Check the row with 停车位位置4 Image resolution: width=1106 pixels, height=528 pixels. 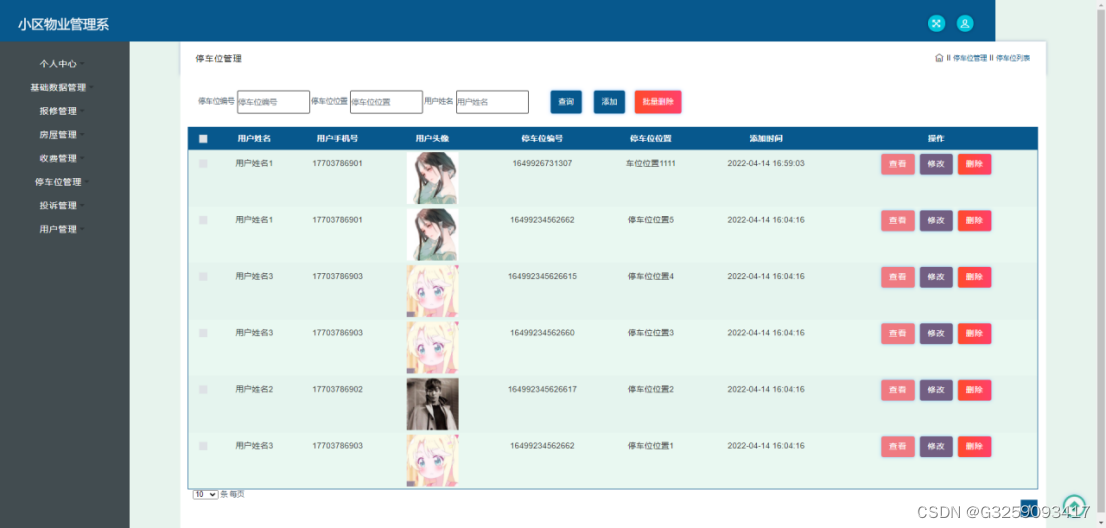tap(203, 276)
